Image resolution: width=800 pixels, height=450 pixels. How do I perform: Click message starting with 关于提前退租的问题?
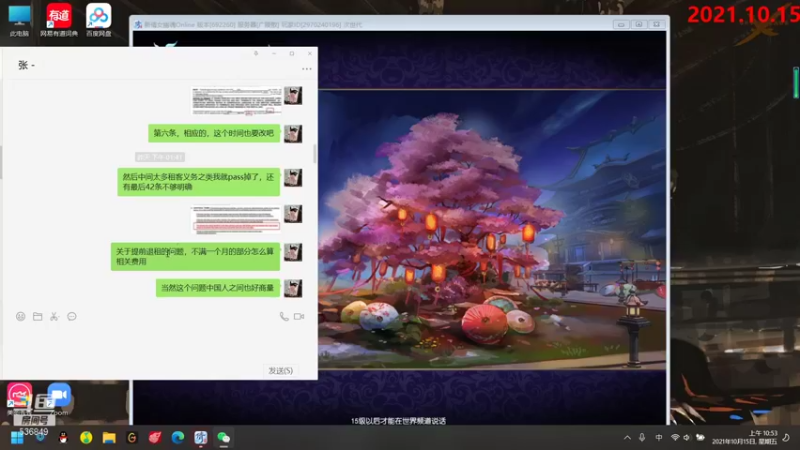click(195, 256)
